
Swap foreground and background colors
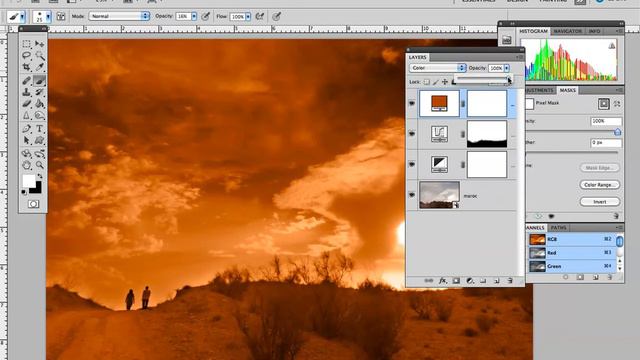[x=40, y=176]
